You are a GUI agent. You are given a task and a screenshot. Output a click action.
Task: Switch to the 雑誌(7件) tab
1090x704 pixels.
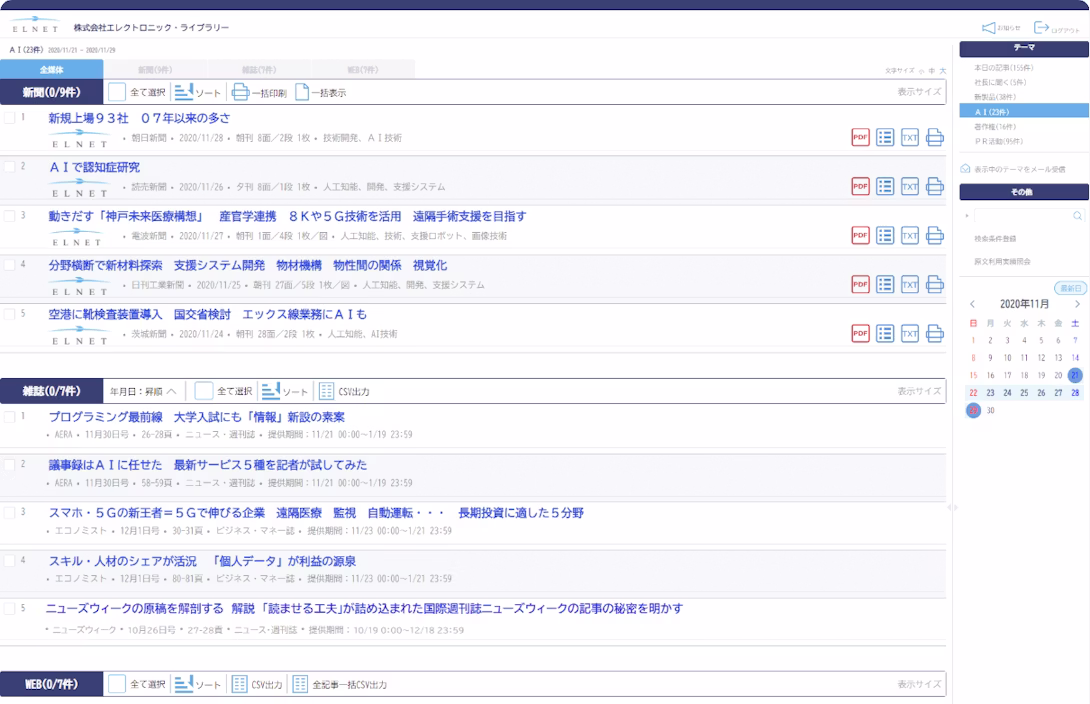(x=259, y=70)
